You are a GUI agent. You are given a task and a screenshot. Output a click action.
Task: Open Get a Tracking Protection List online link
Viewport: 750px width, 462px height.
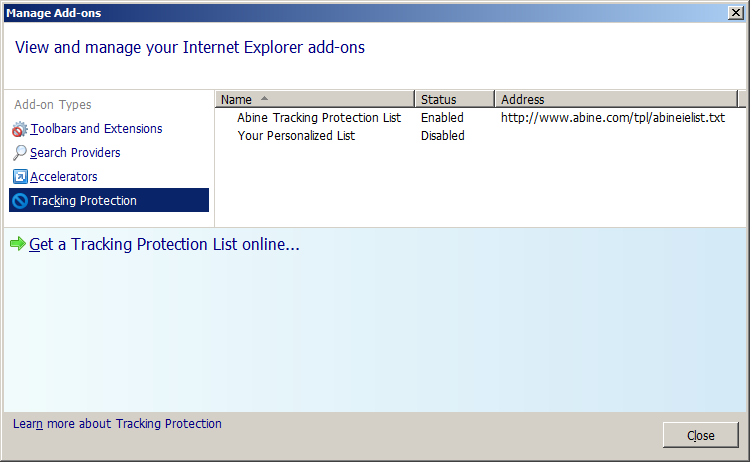(164, 244)
